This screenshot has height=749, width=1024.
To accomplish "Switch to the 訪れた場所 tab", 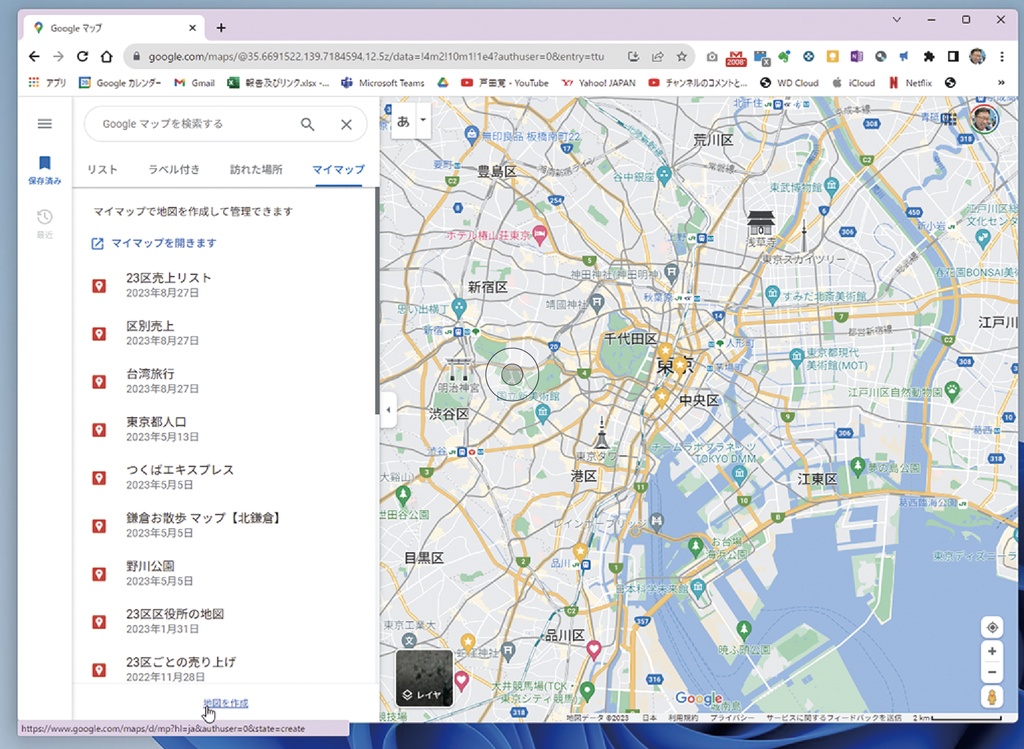I will pos(256,170).
